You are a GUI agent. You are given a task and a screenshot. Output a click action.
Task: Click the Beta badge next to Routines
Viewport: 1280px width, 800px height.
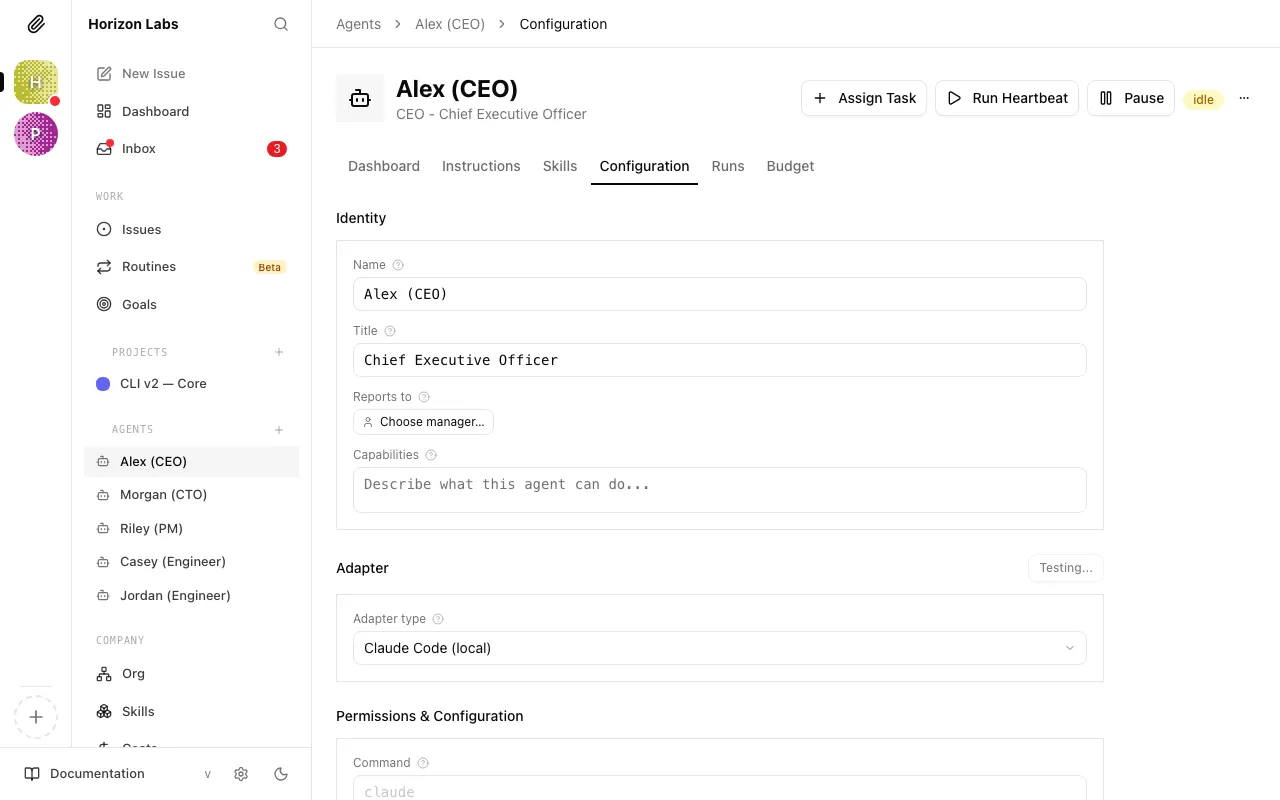pos(270,267)
